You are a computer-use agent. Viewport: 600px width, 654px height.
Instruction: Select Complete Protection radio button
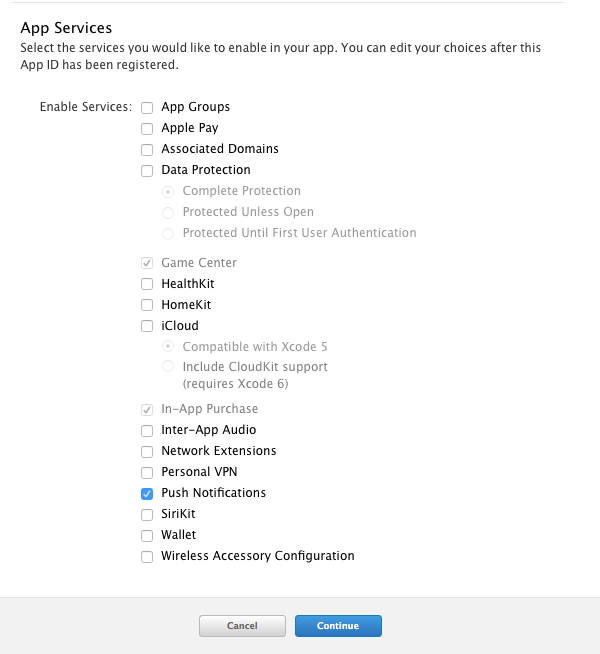coord(168,192)
